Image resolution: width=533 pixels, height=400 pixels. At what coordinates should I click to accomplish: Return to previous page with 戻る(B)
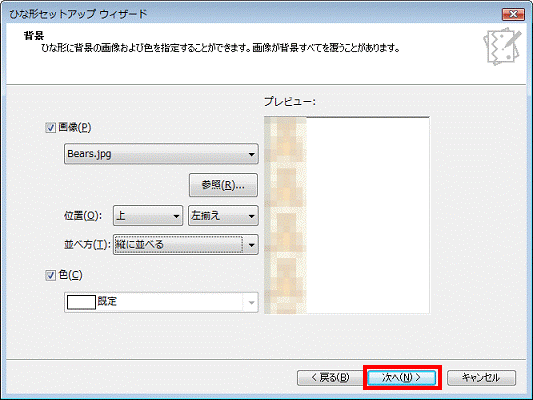click(x=330, y=378)
